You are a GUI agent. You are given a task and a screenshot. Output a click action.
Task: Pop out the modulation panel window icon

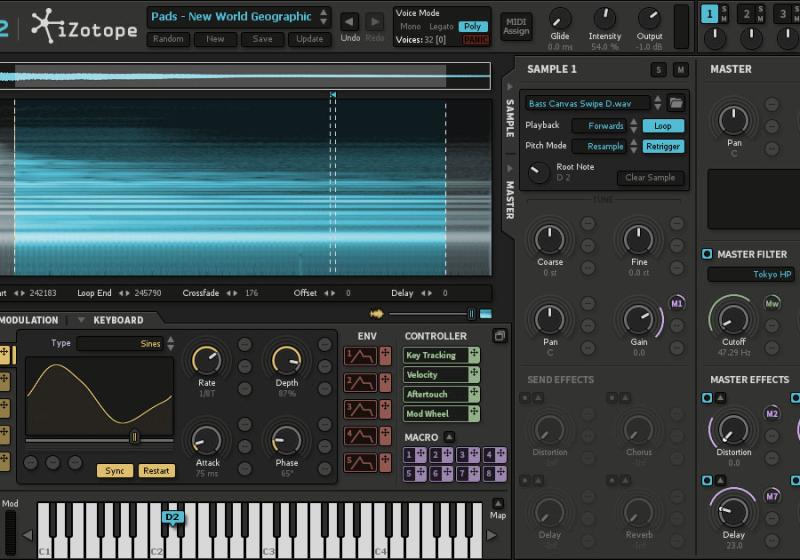tap(499, 336)
